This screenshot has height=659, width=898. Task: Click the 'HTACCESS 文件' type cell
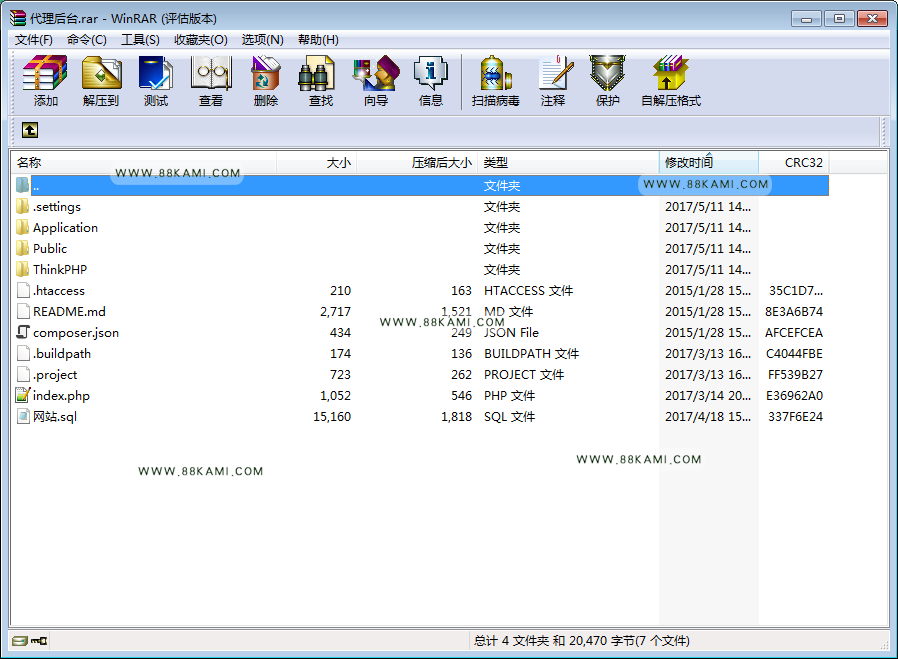click(528, 291)
